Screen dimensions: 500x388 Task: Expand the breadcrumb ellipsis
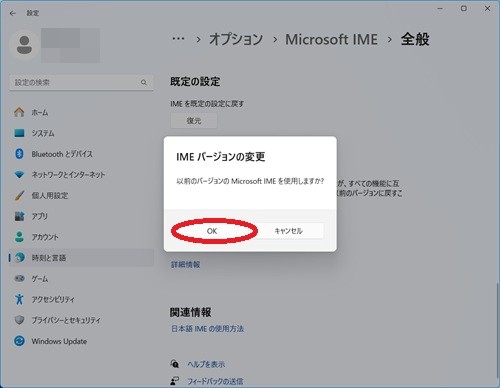pyautogui.click(x=178, y=39)
